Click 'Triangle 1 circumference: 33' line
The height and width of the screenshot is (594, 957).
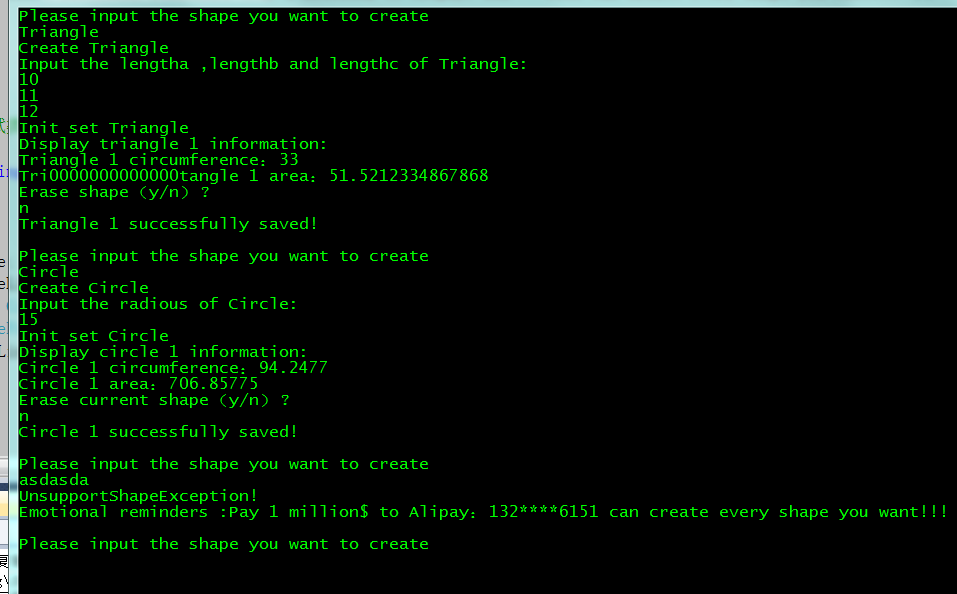(x=159, y=160)
